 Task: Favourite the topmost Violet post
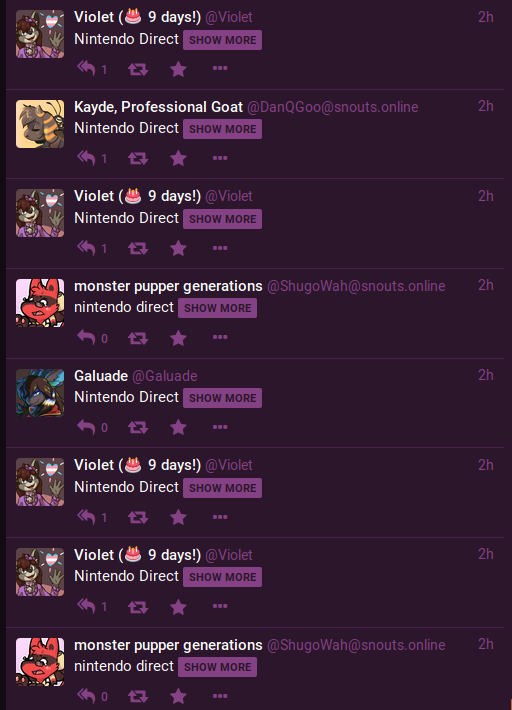pos(178,69)
